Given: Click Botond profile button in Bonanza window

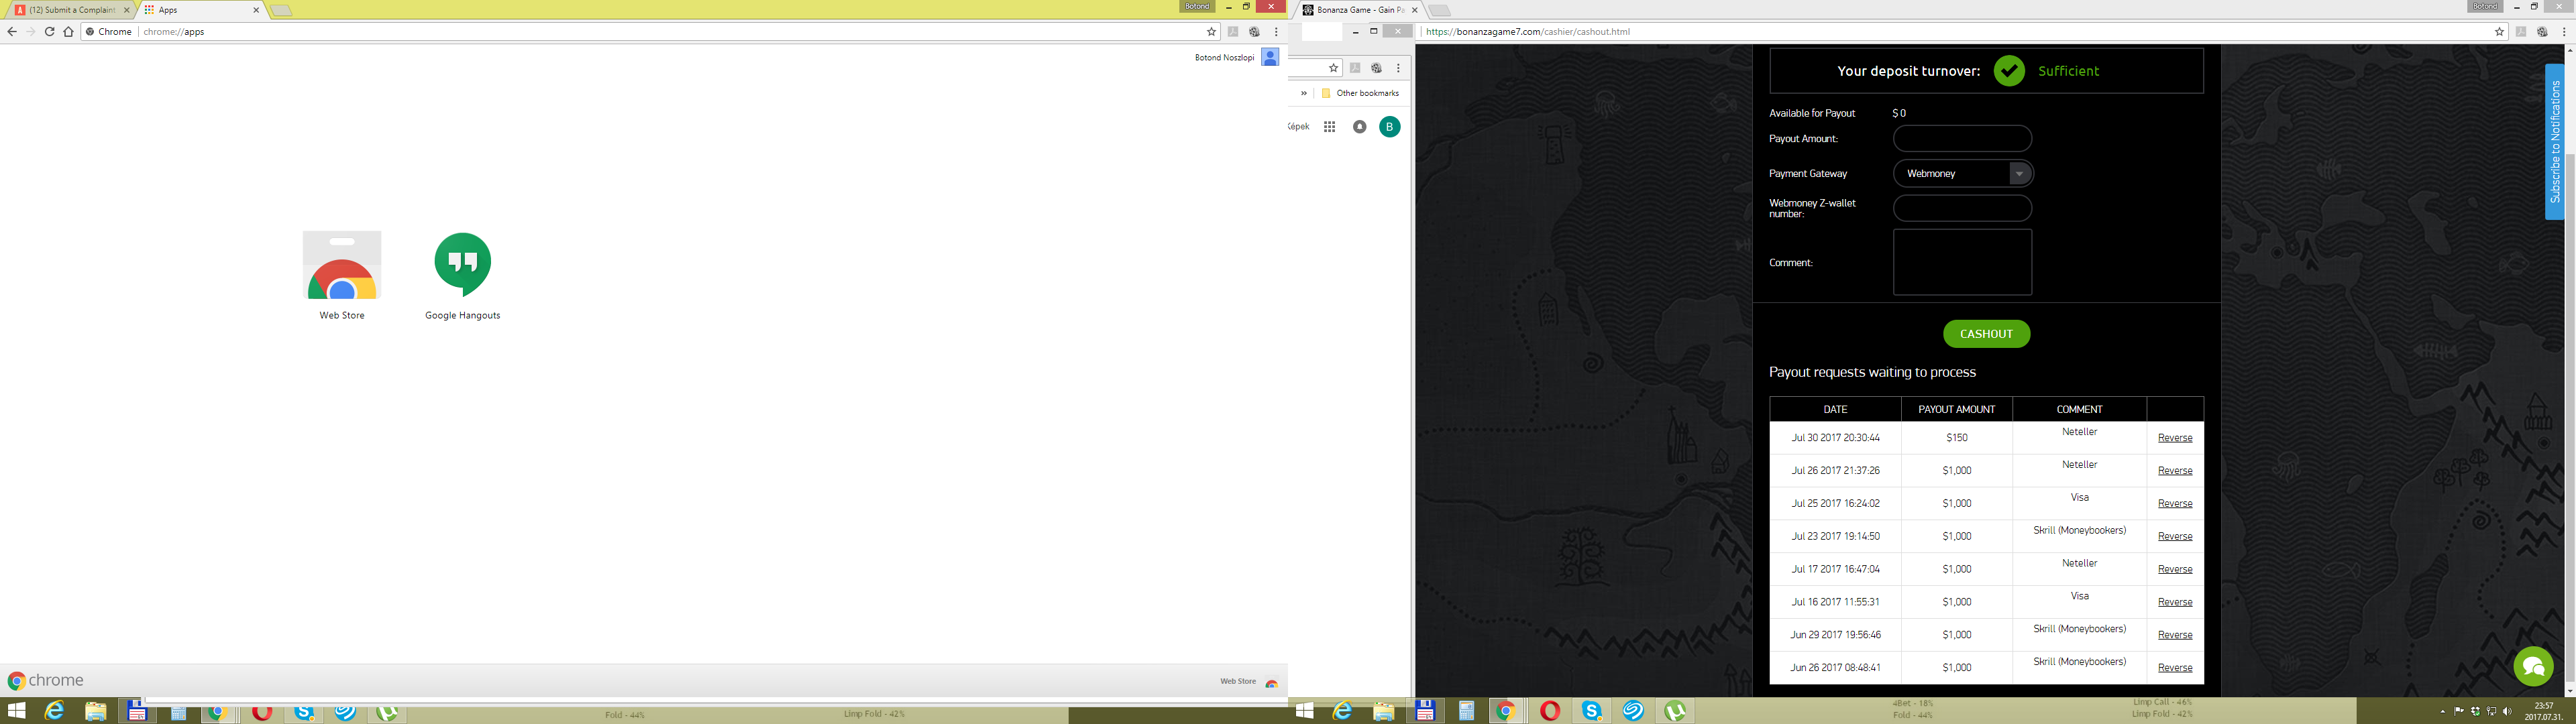Looking at the screenshot, I should click(x=2485, y=7).
